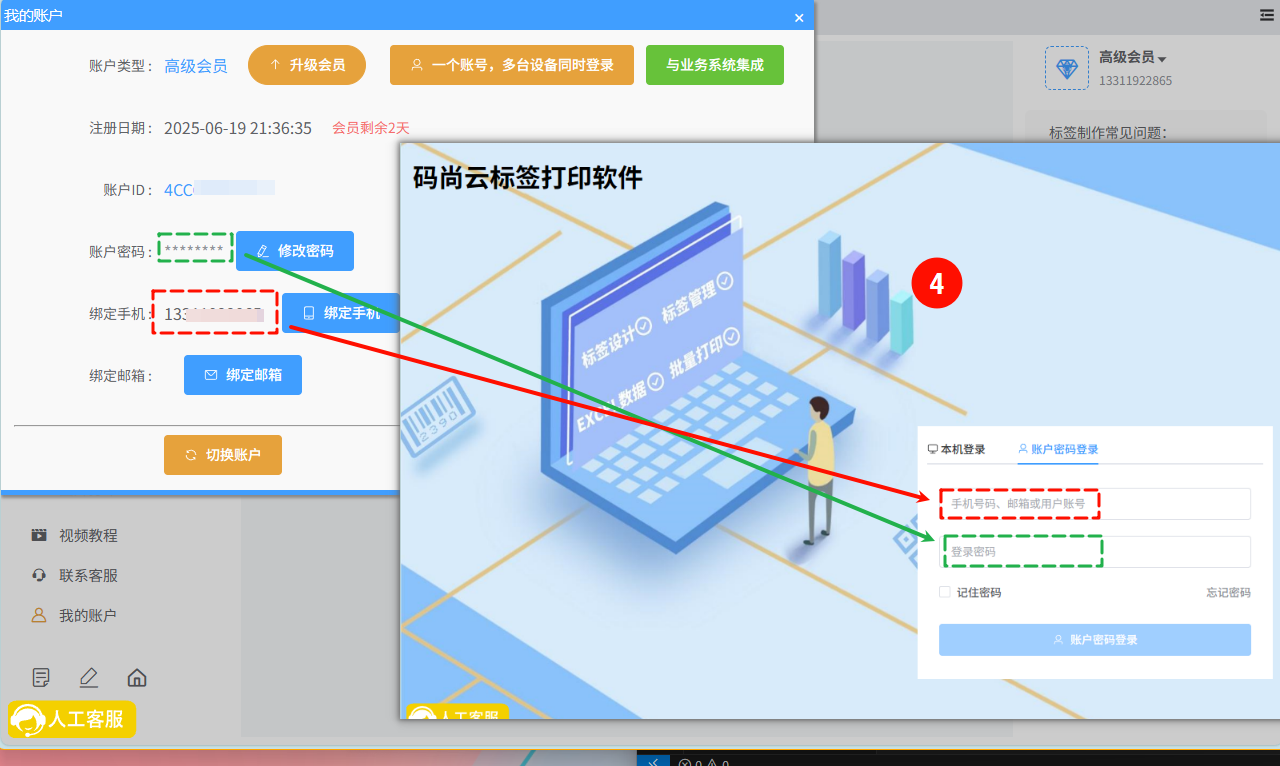Open 视频教程 in the sidebar
This screenshot has height=766, width=1280.
[88, 536]
